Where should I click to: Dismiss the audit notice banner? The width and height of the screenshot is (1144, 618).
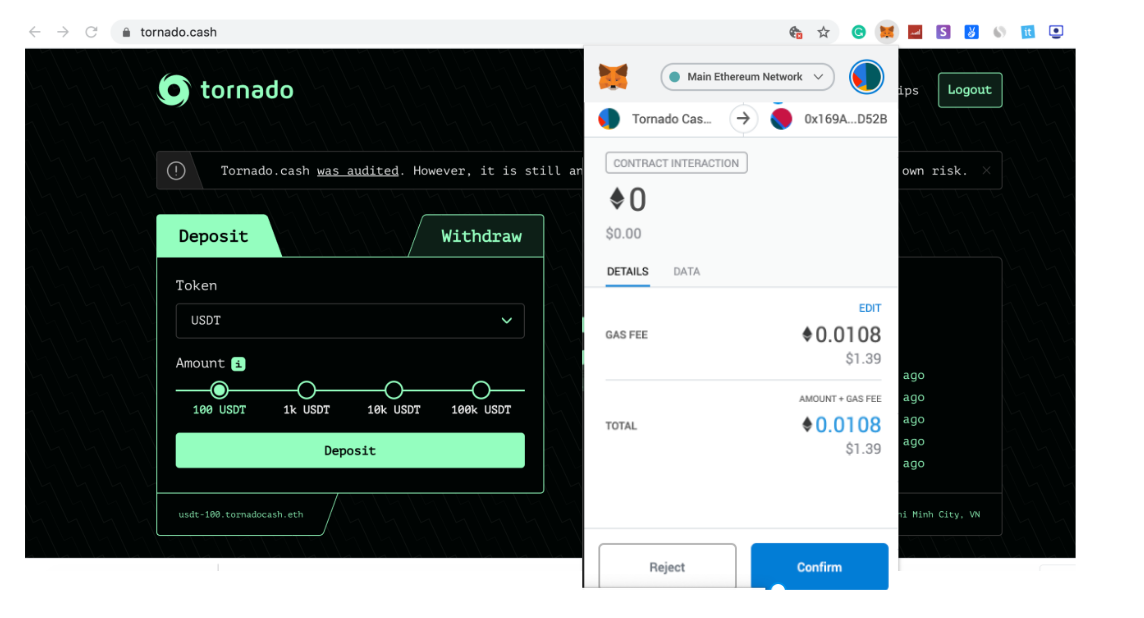point(986,171)
